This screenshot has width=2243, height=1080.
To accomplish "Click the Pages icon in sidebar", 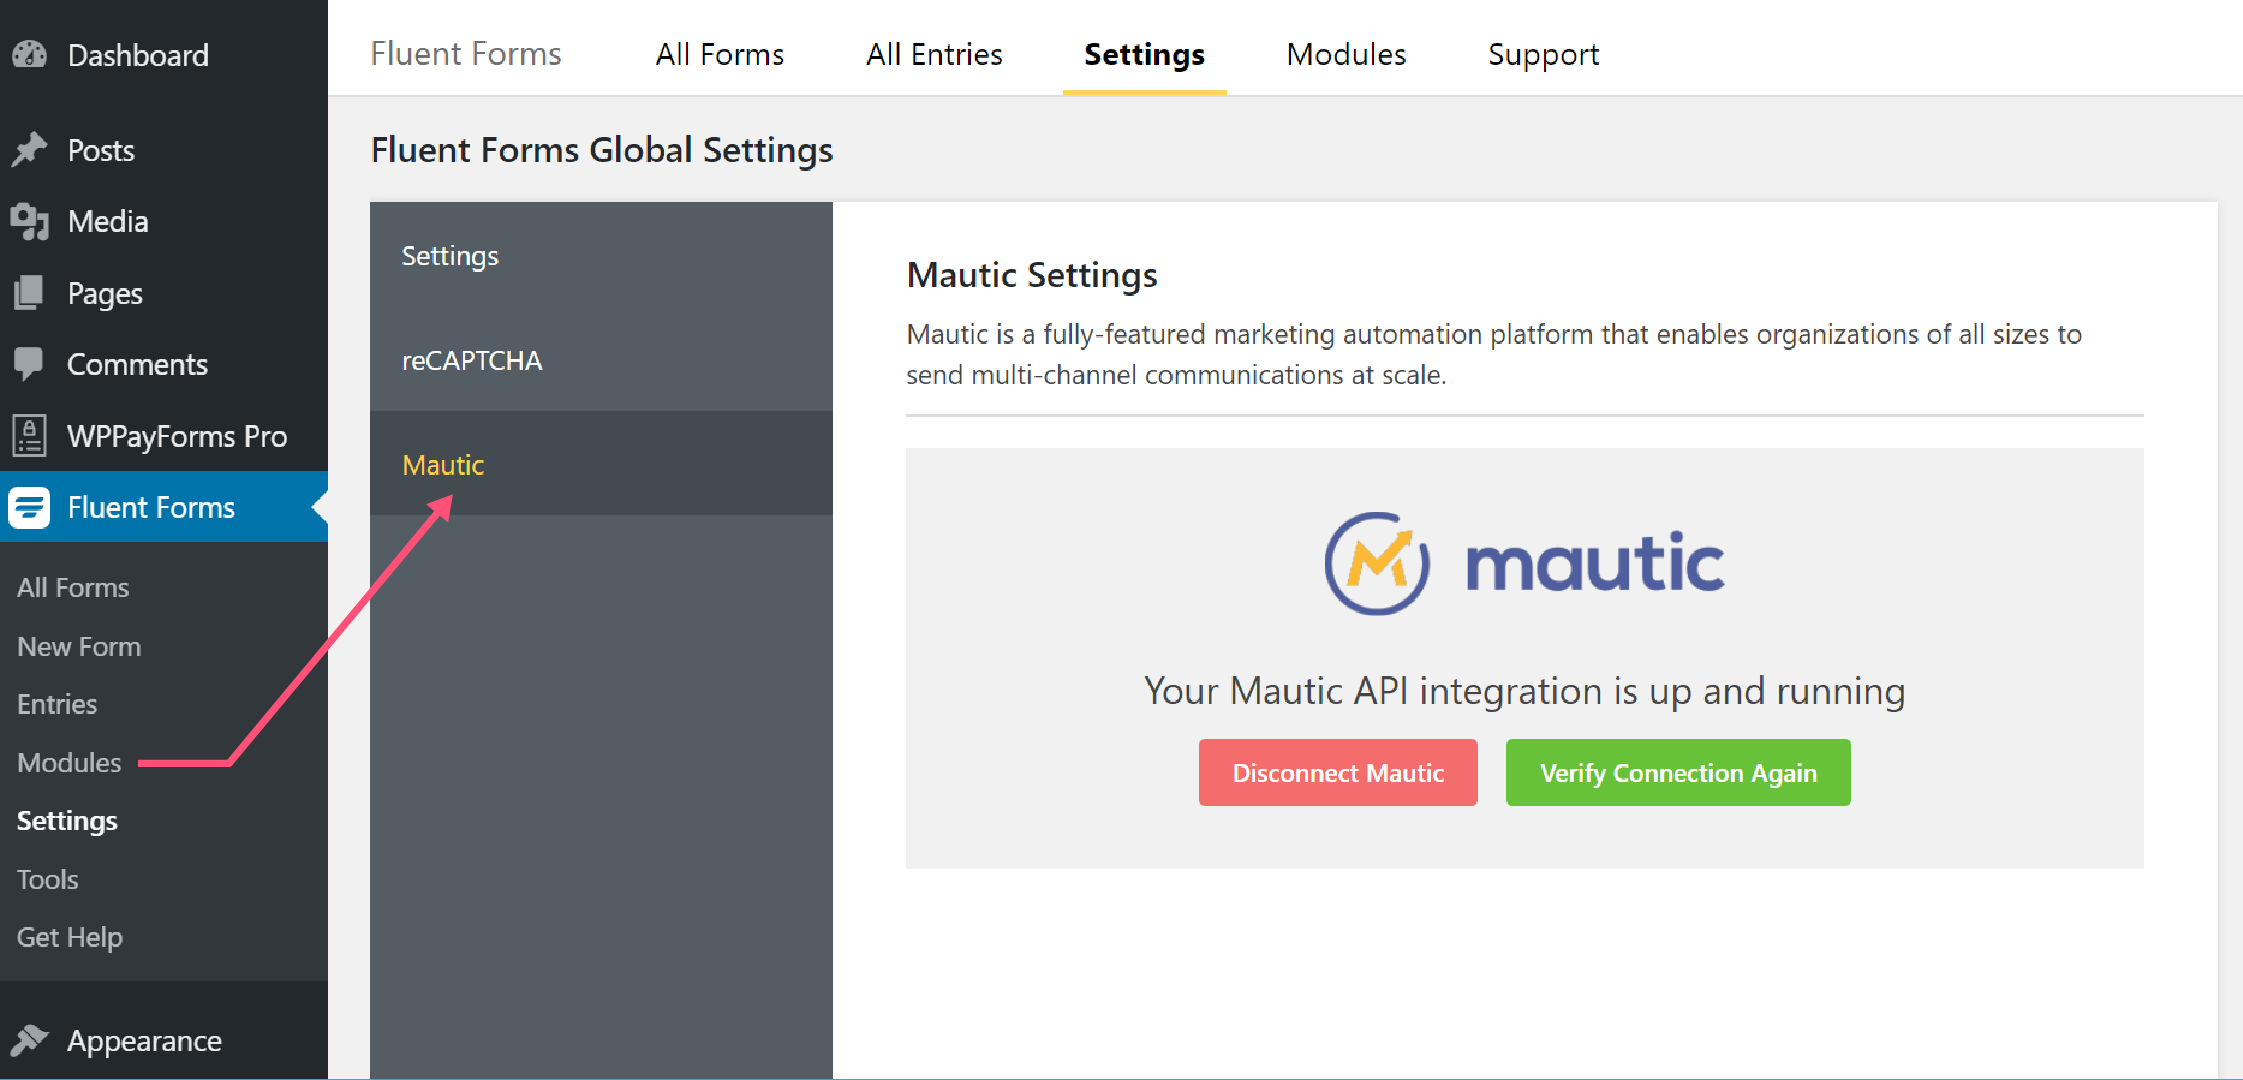I will [30, 293].
